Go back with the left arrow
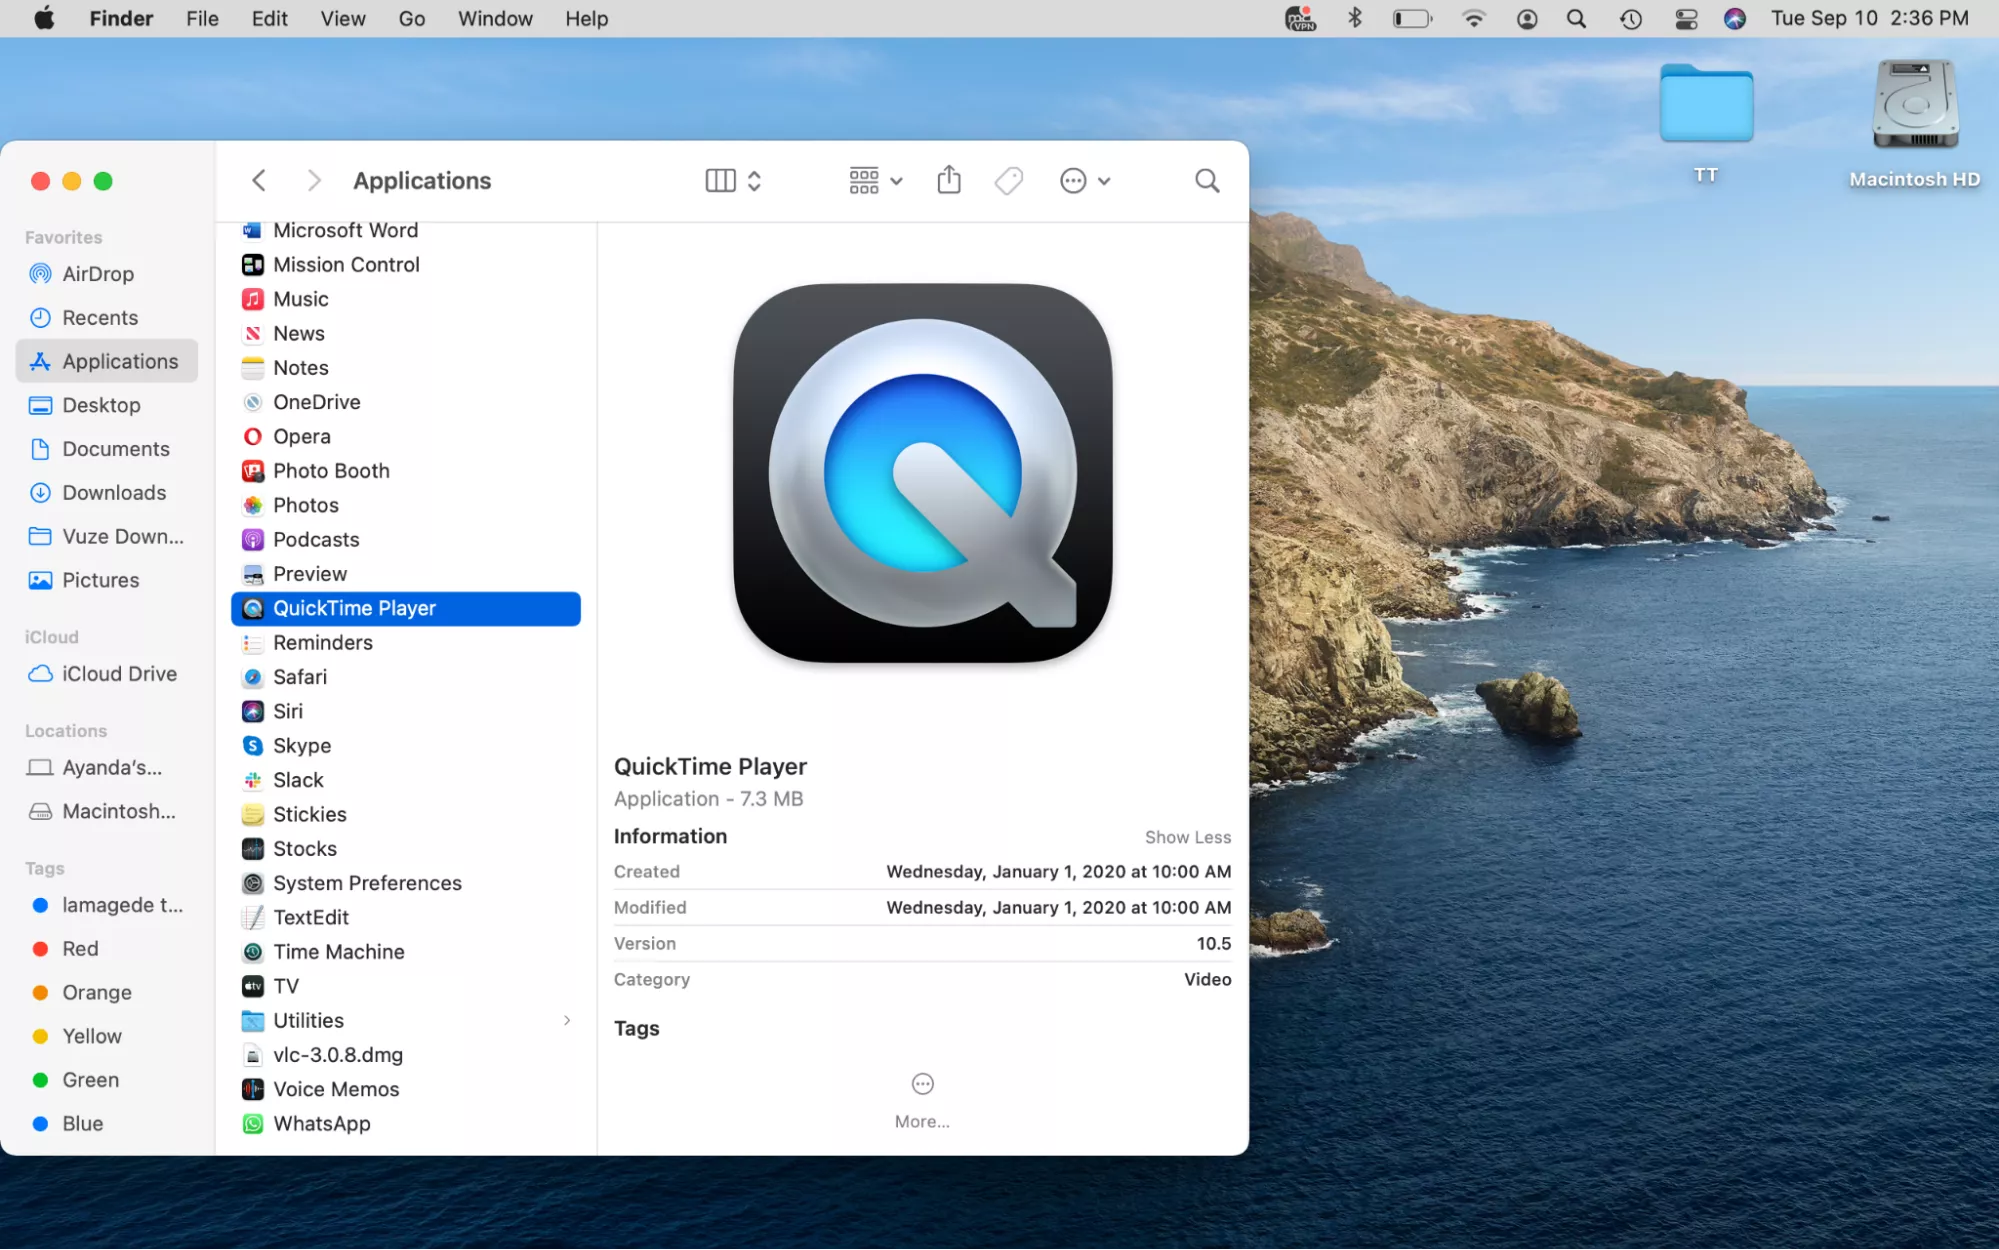This screenshot has height=1250, width=1999. pyautogui.click(x=259, y=181)
